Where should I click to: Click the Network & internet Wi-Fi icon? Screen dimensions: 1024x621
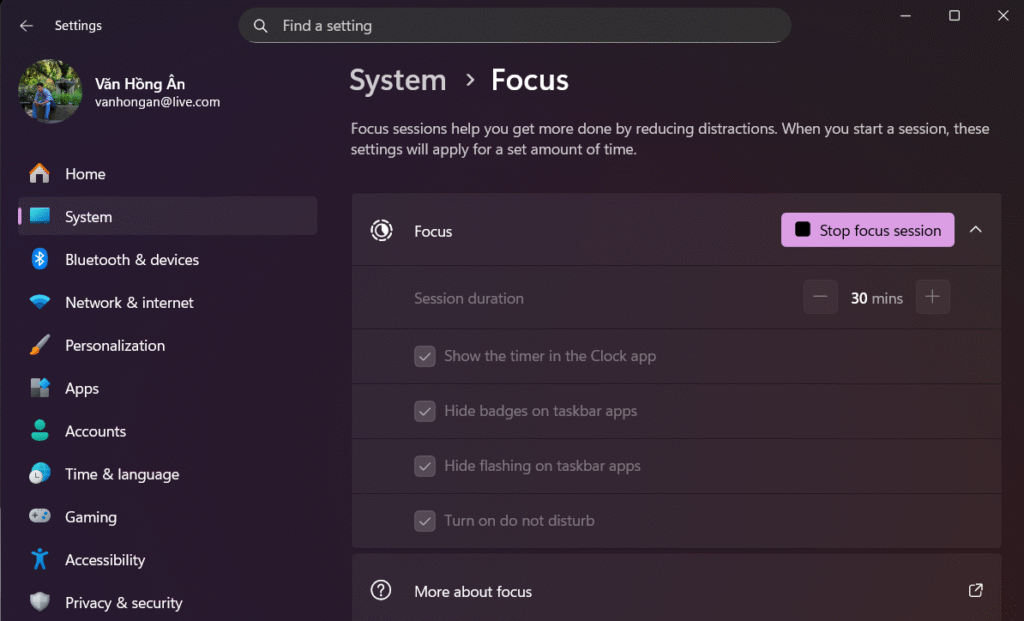coord(40,303)
